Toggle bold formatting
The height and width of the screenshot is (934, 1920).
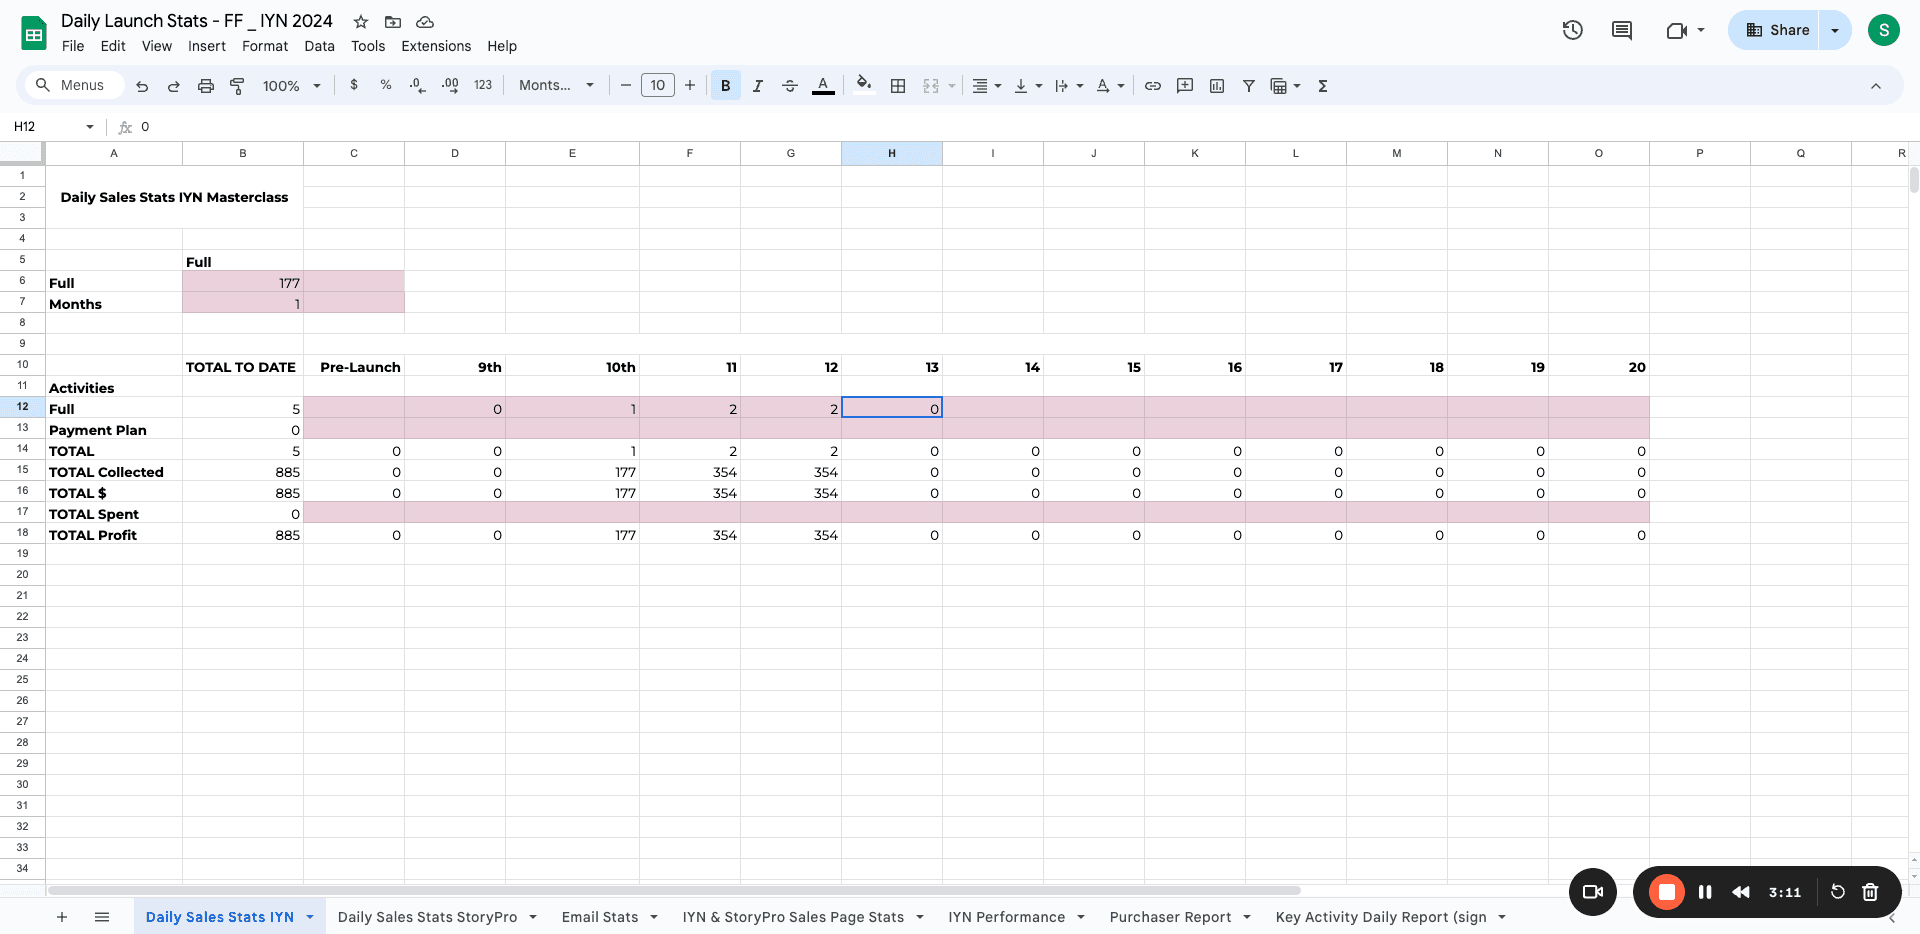pos(726,86)
